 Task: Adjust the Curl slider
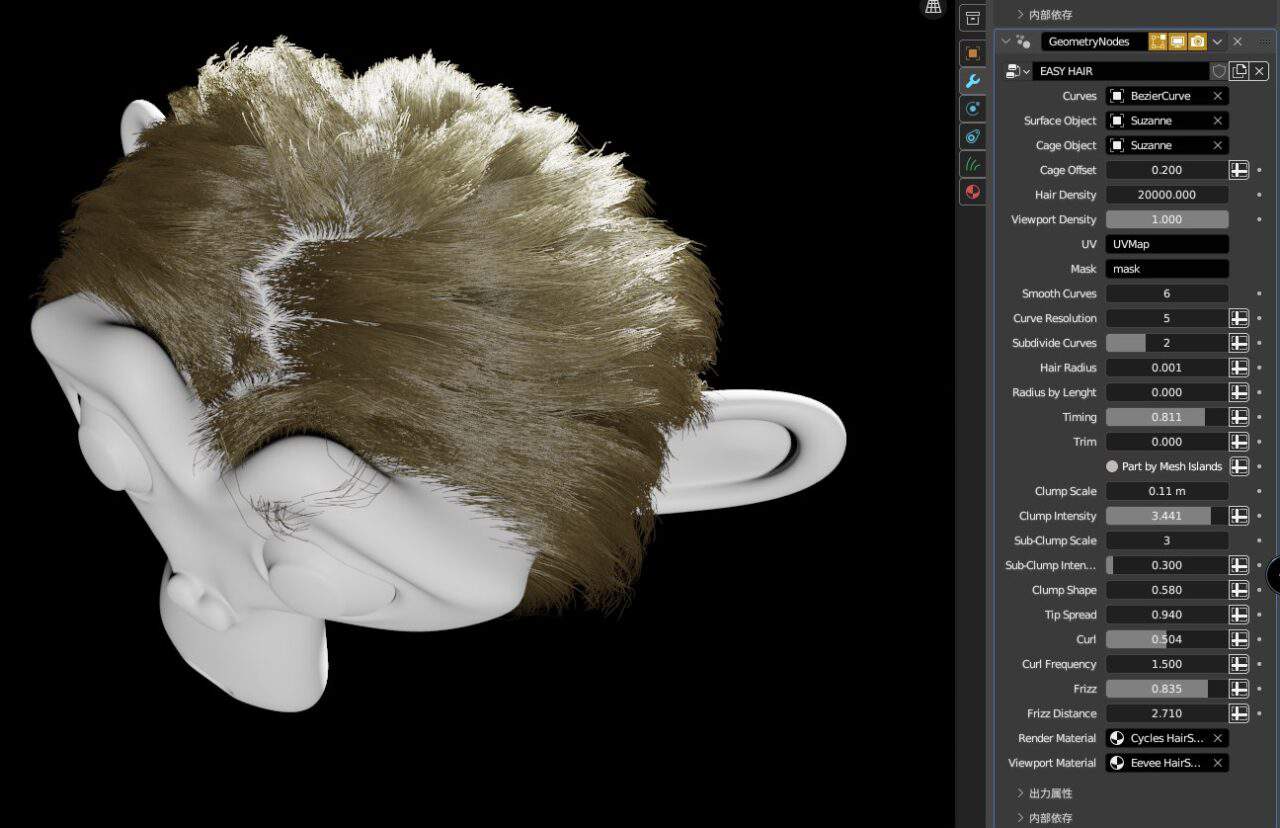pyautogui.click(x=1167, y=639)
